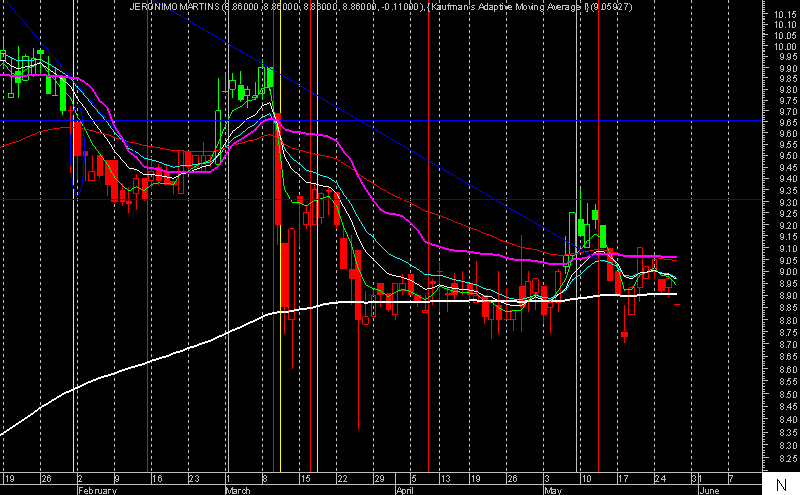This screenshot has height=495, width=800.
Task: Click the 8.85 price axis label
Action: click(x=787, y=308)
